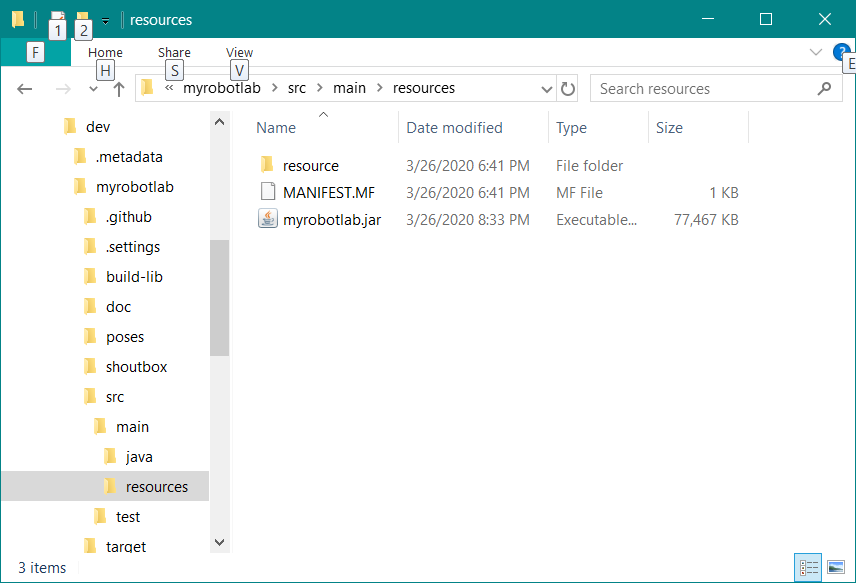856x583 pixels.
Task: Select test folder in tree
Action: click(128, 517)
